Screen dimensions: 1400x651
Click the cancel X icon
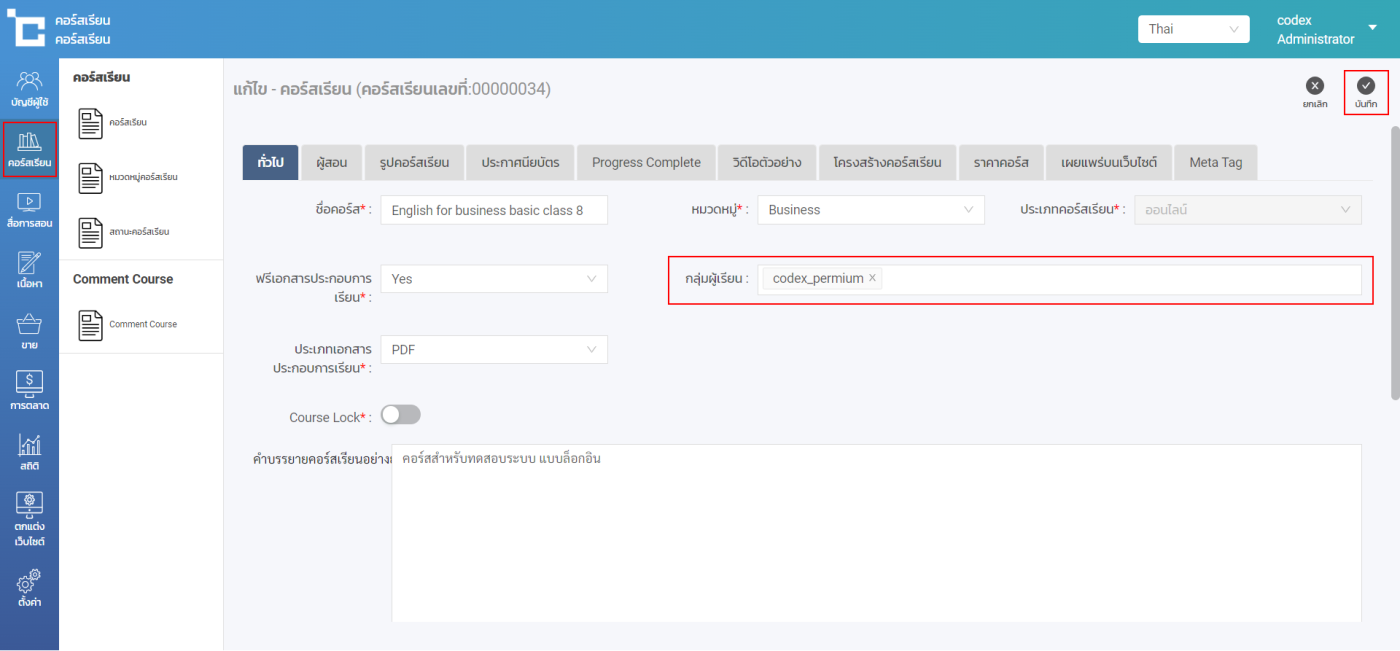click(x=1315, y=87)
